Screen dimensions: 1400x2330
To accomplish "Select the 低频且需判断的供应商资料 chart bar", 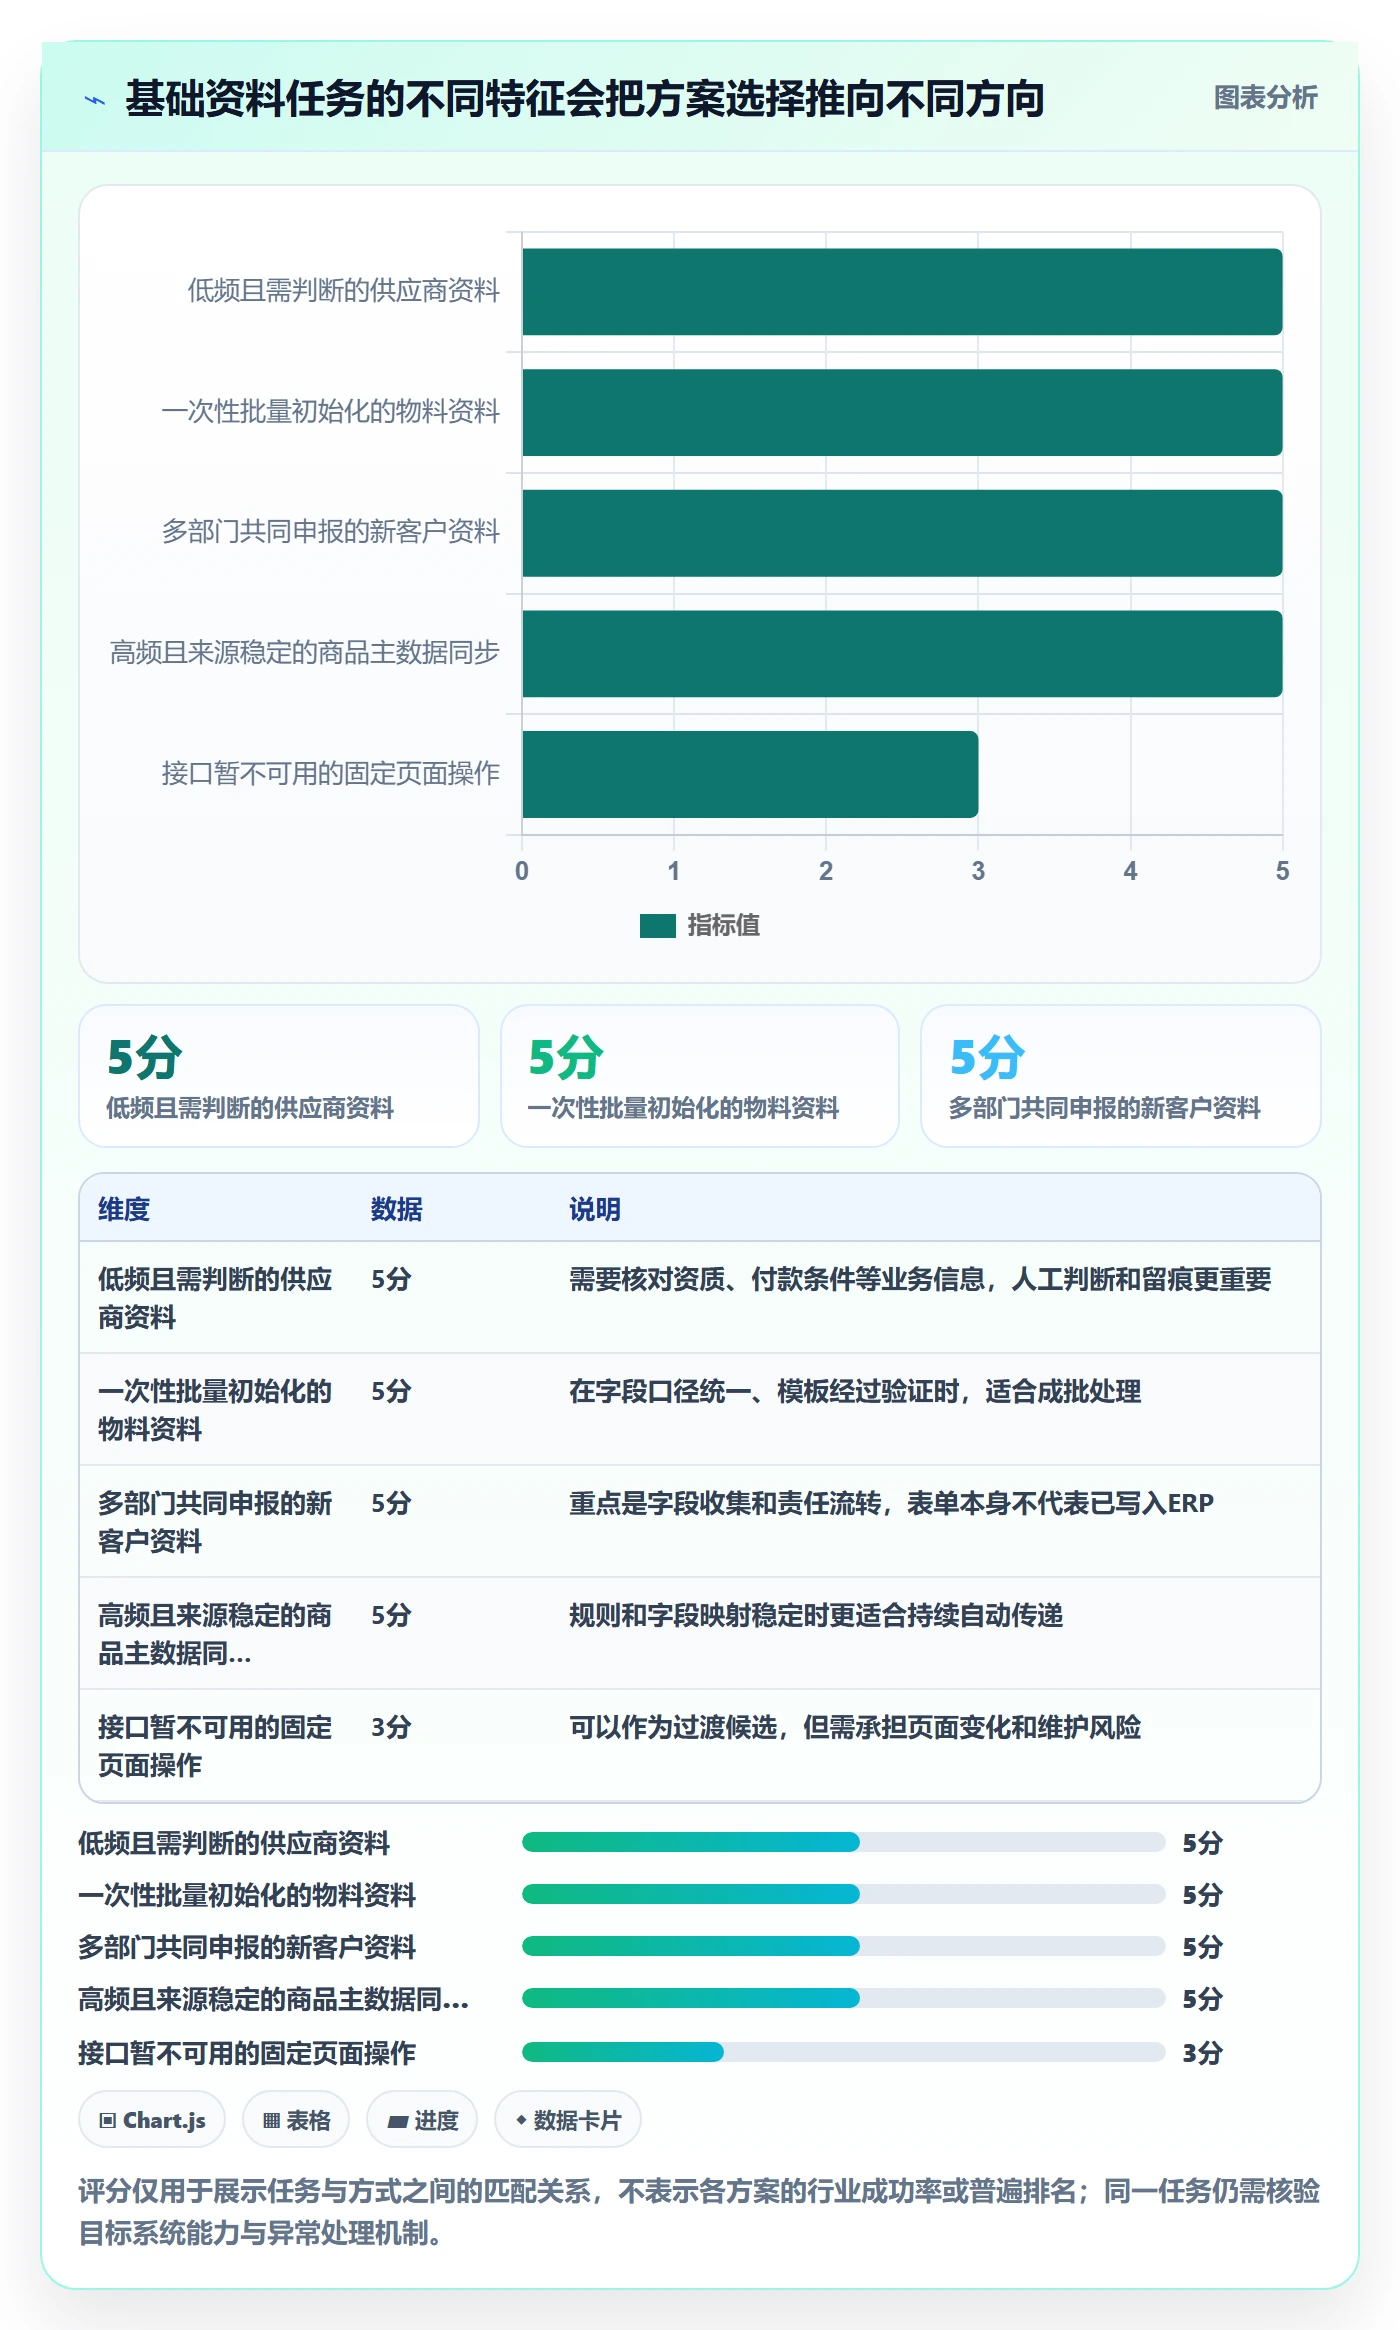I will point(902,292).
